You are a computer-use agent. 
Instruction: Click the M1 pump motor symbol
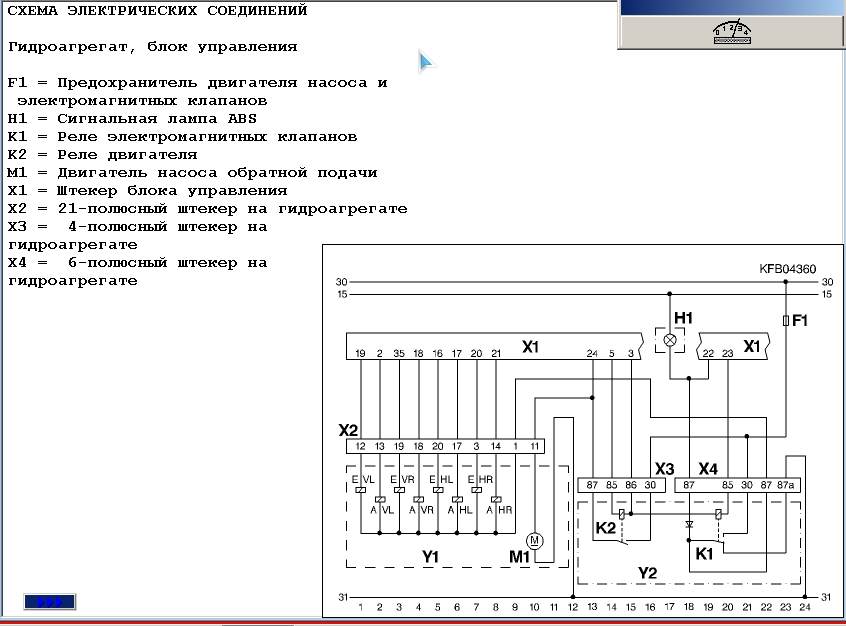coord(534,541)
